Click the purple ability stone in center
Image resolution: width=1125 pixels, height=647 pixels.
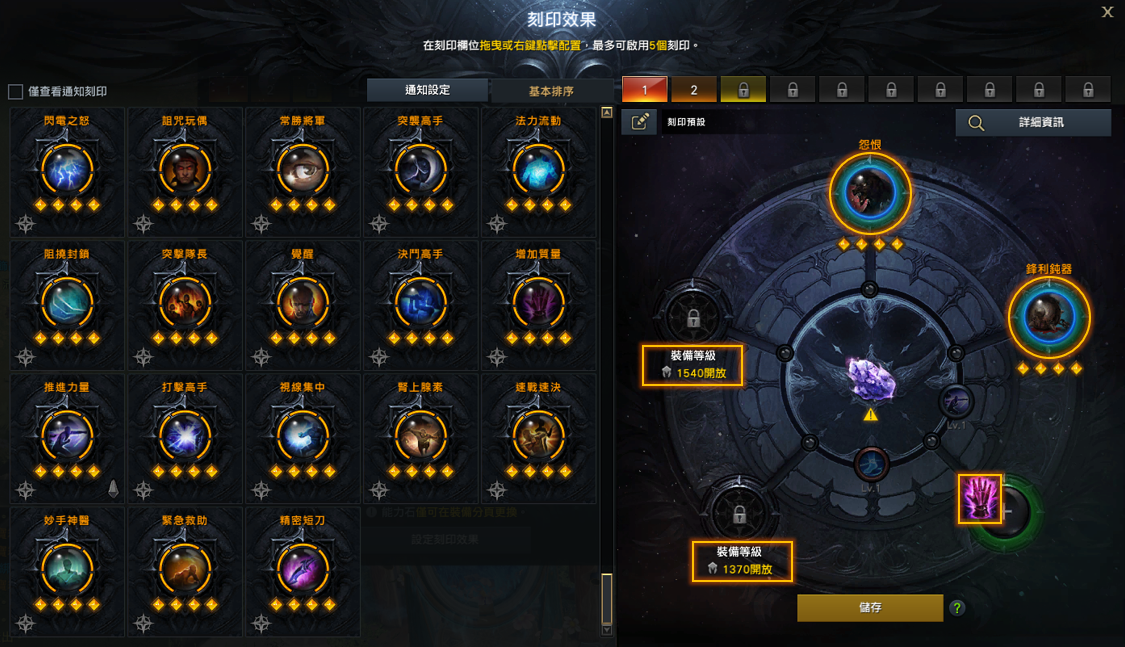click(871, 377)
